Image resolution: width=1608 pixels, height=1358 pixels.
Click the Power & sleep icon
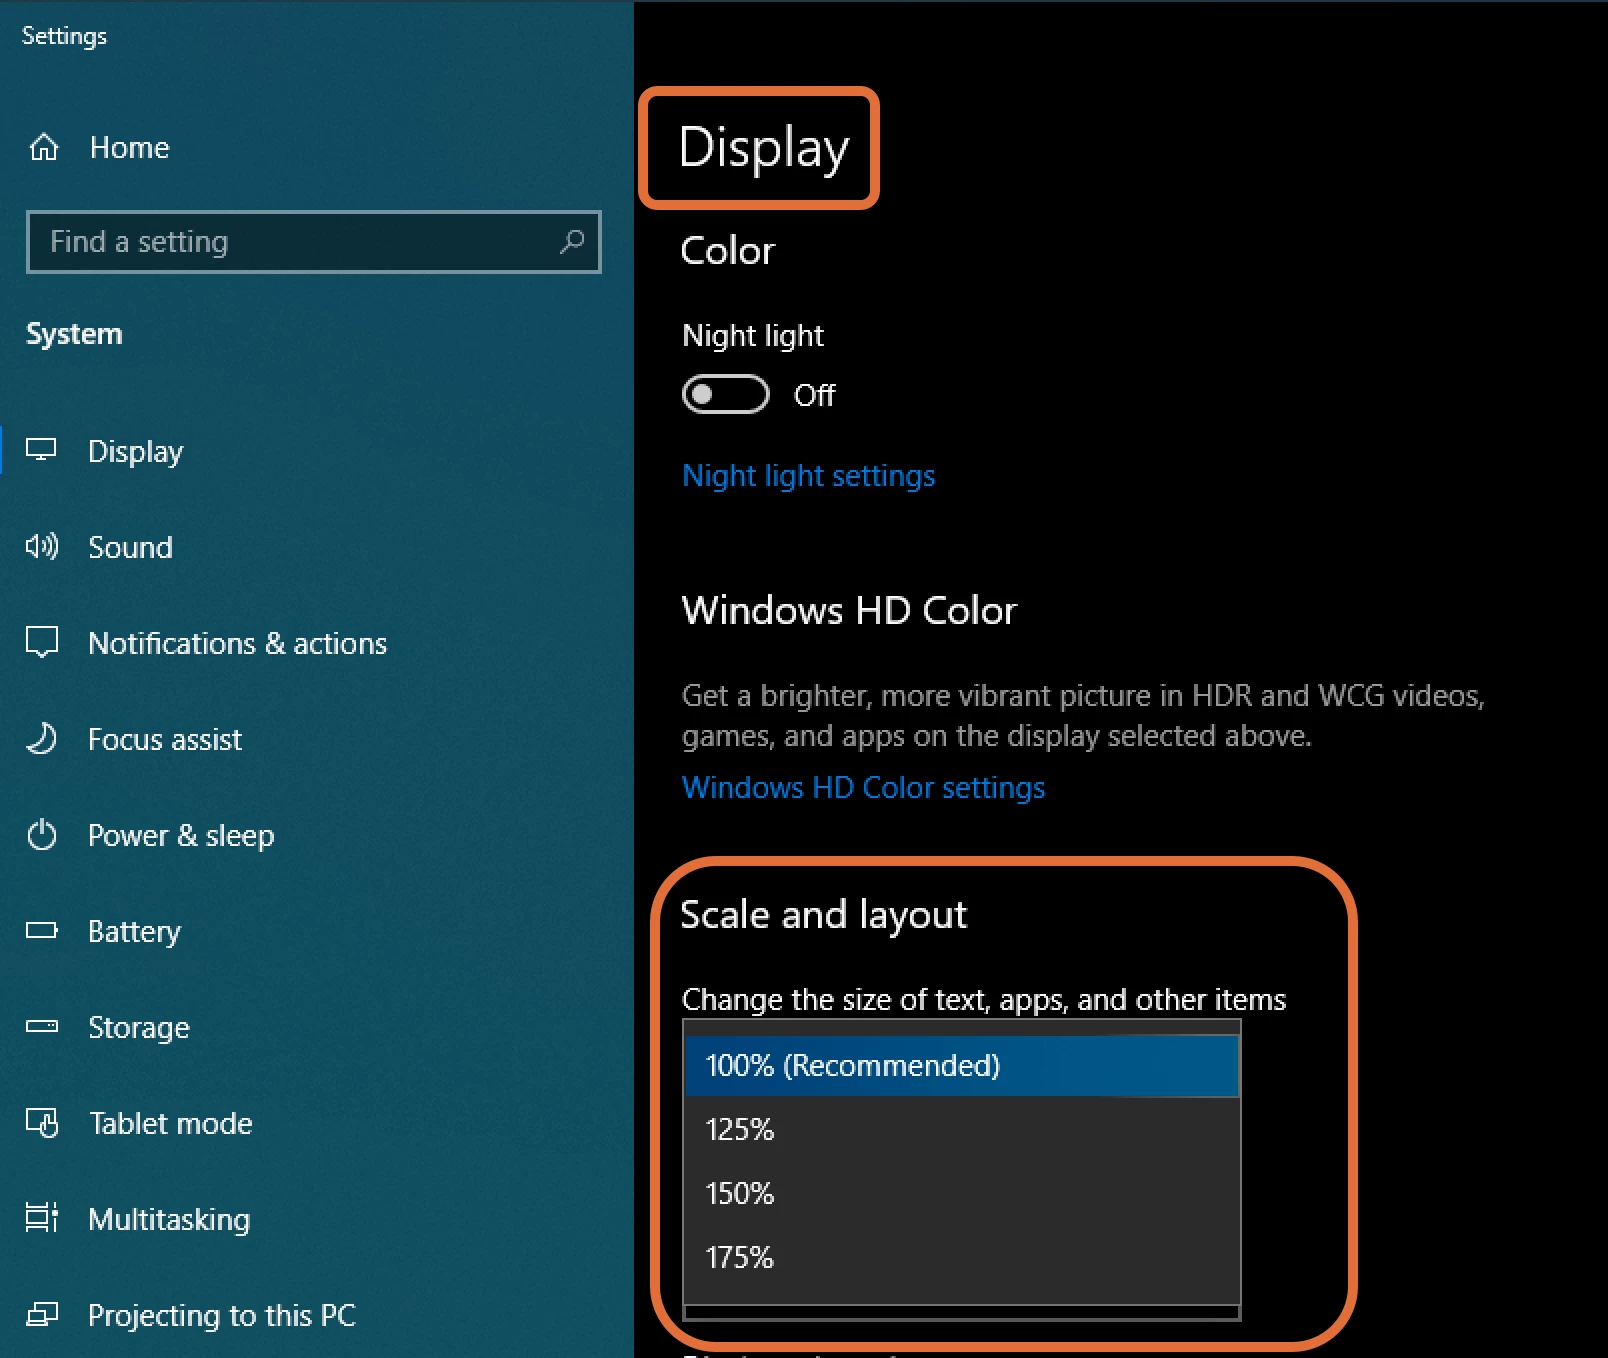[x=42, y=835]
